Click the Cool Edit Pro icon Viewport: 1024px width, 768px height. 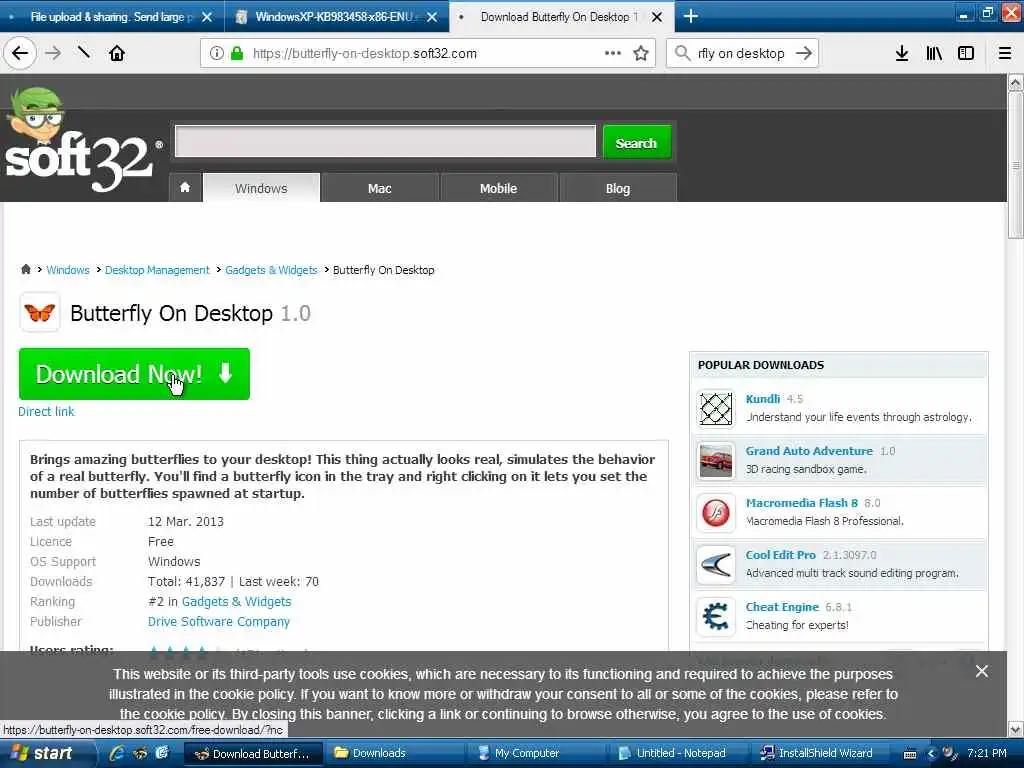click(716, 565)
